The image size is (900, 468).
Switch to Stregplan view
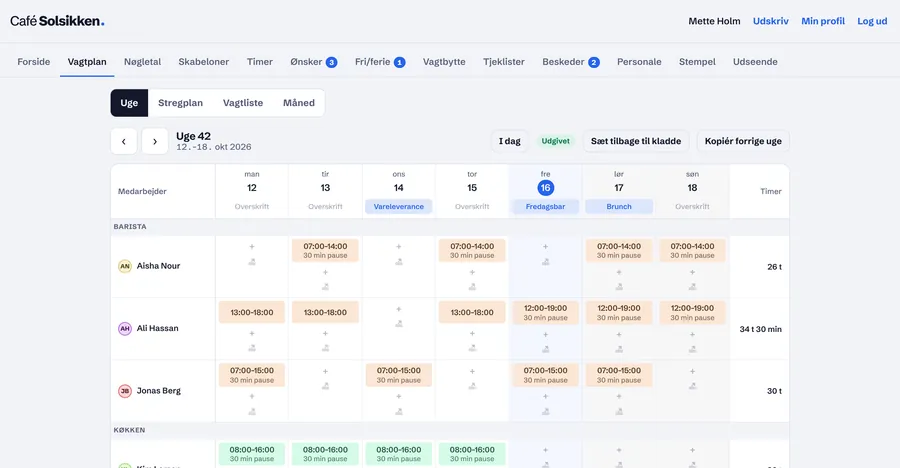(180, 103)
